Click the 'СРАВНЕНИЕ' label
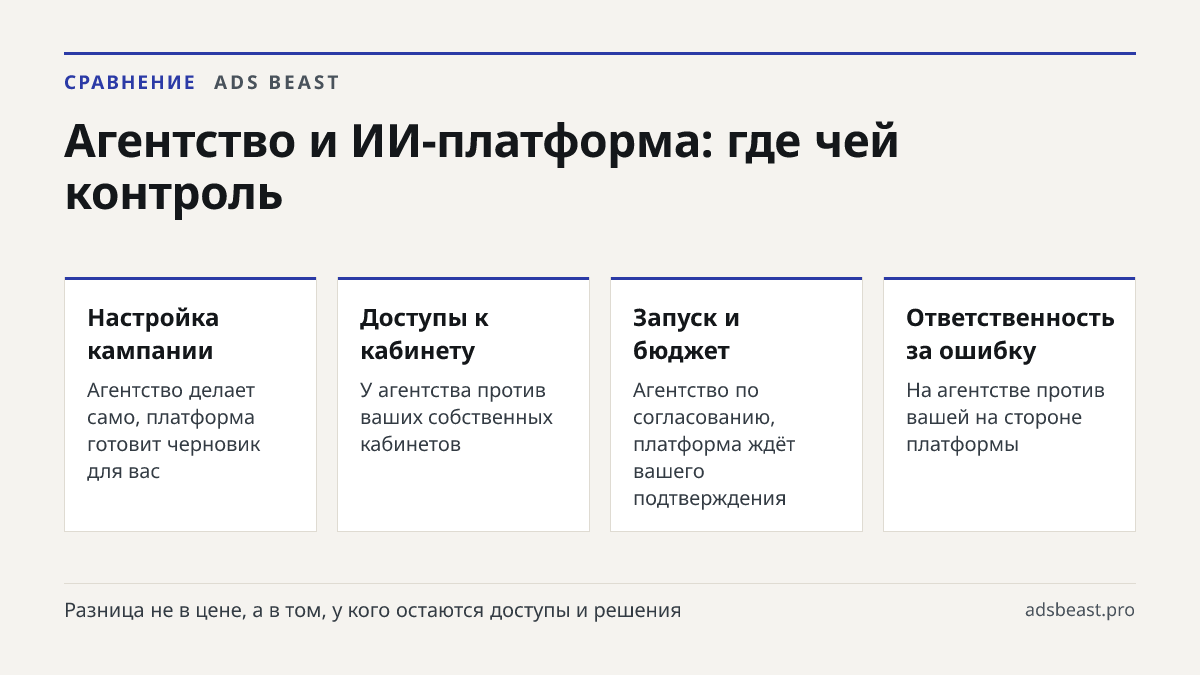1200x675 pixels. [130, 83]
